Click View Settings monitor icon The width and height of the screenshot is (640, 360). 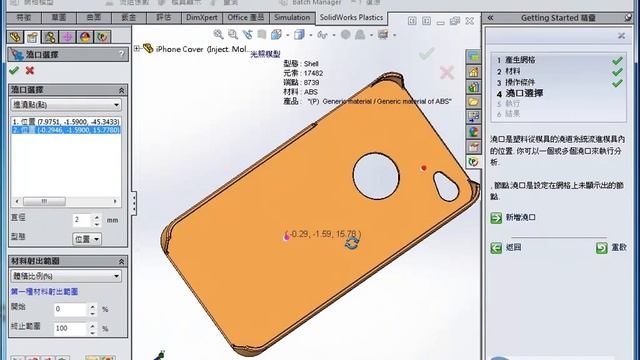coord(383,35)
